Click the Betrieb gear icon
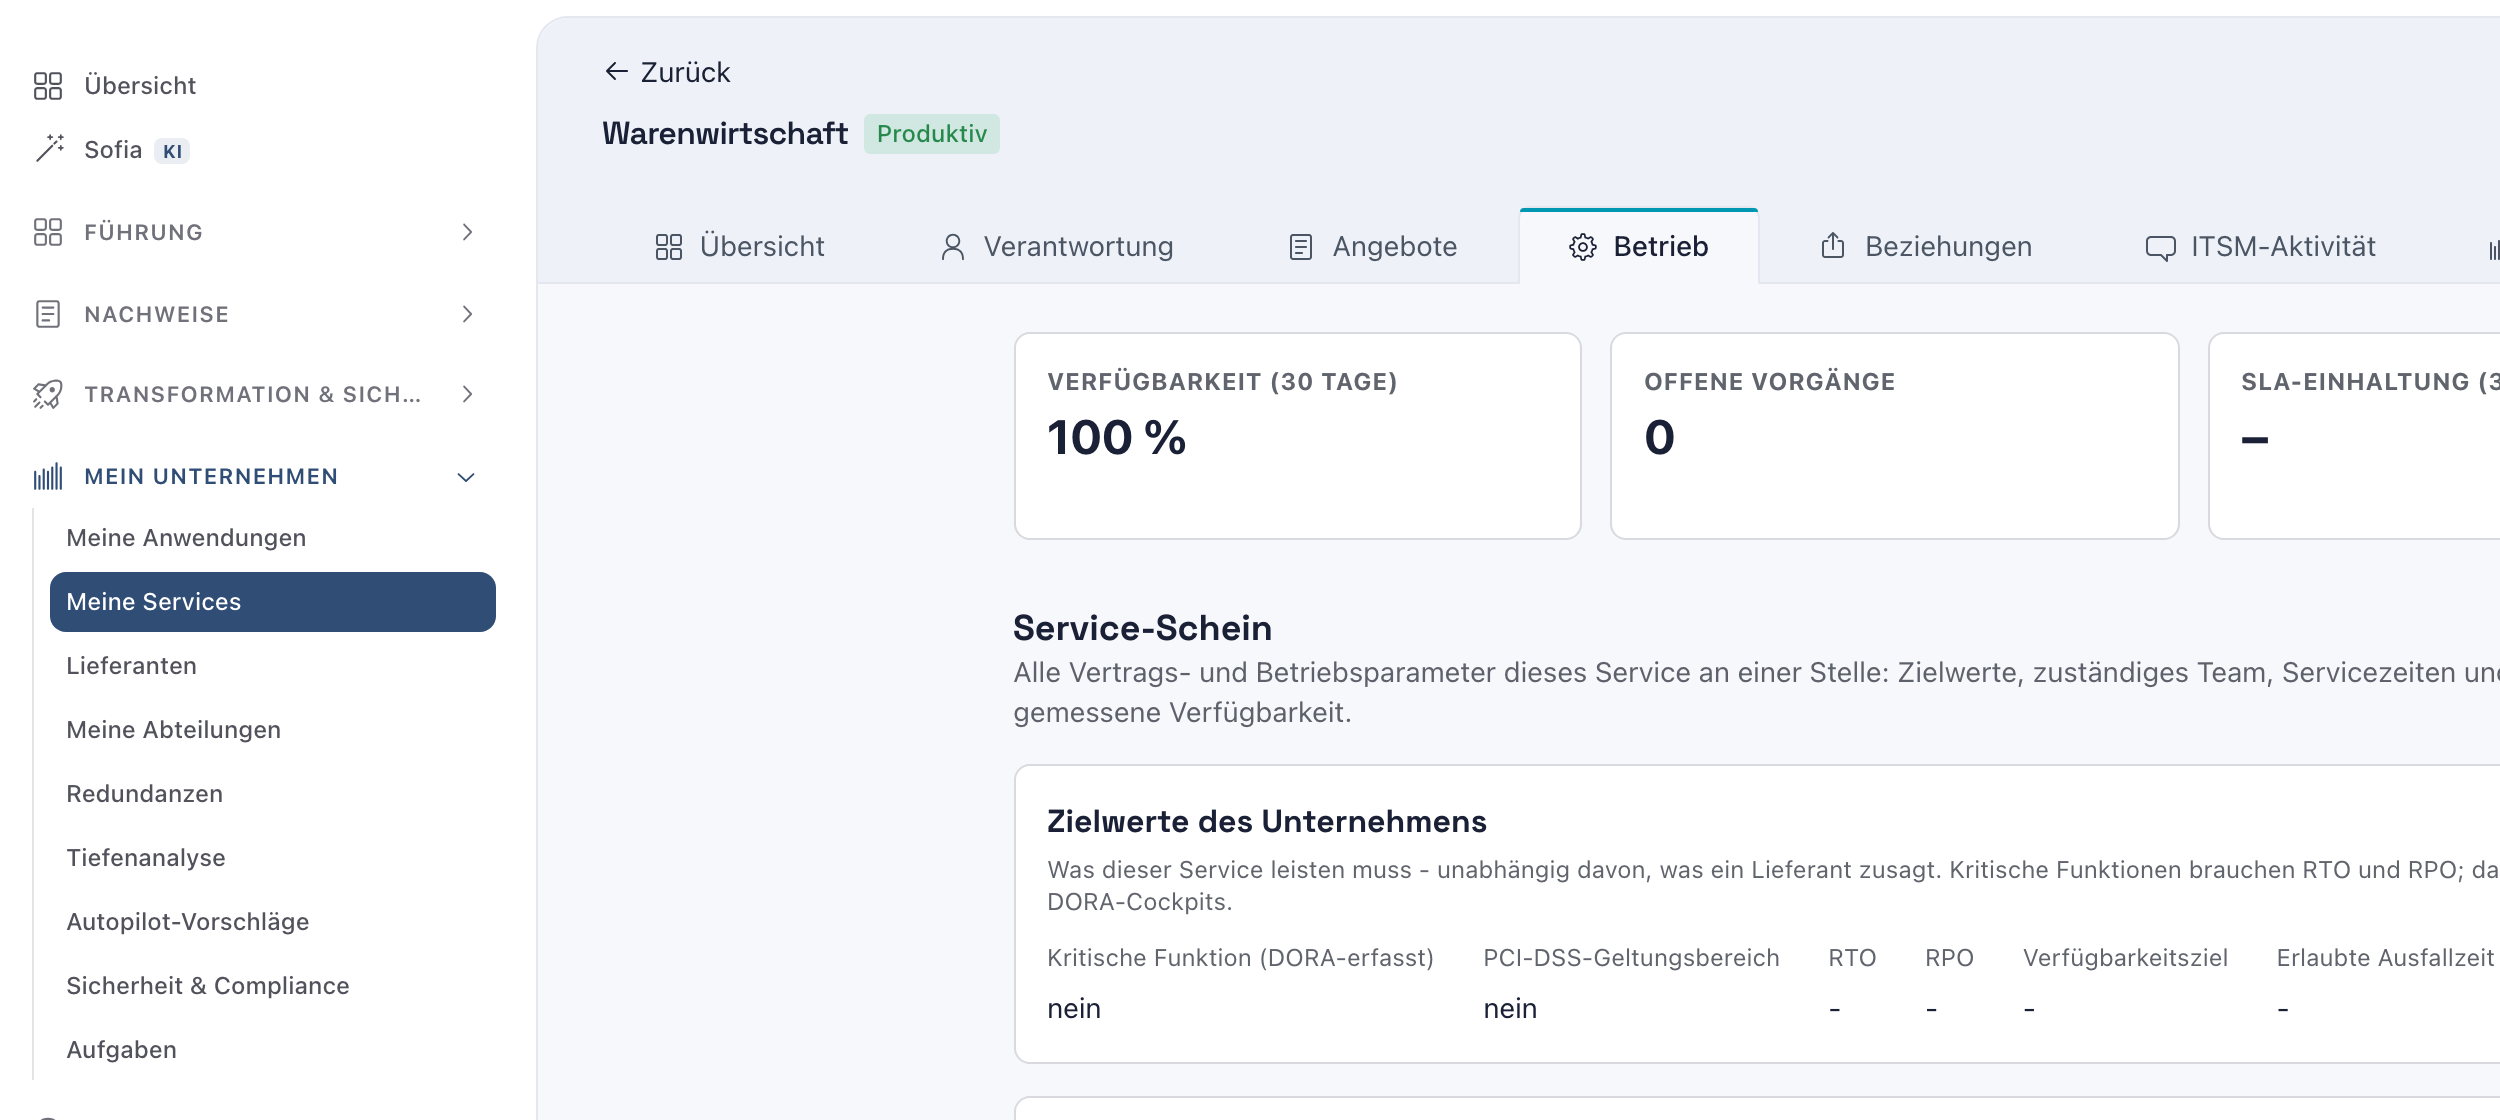This screenshot has width=2500, height=1120. coord(1582,247)
